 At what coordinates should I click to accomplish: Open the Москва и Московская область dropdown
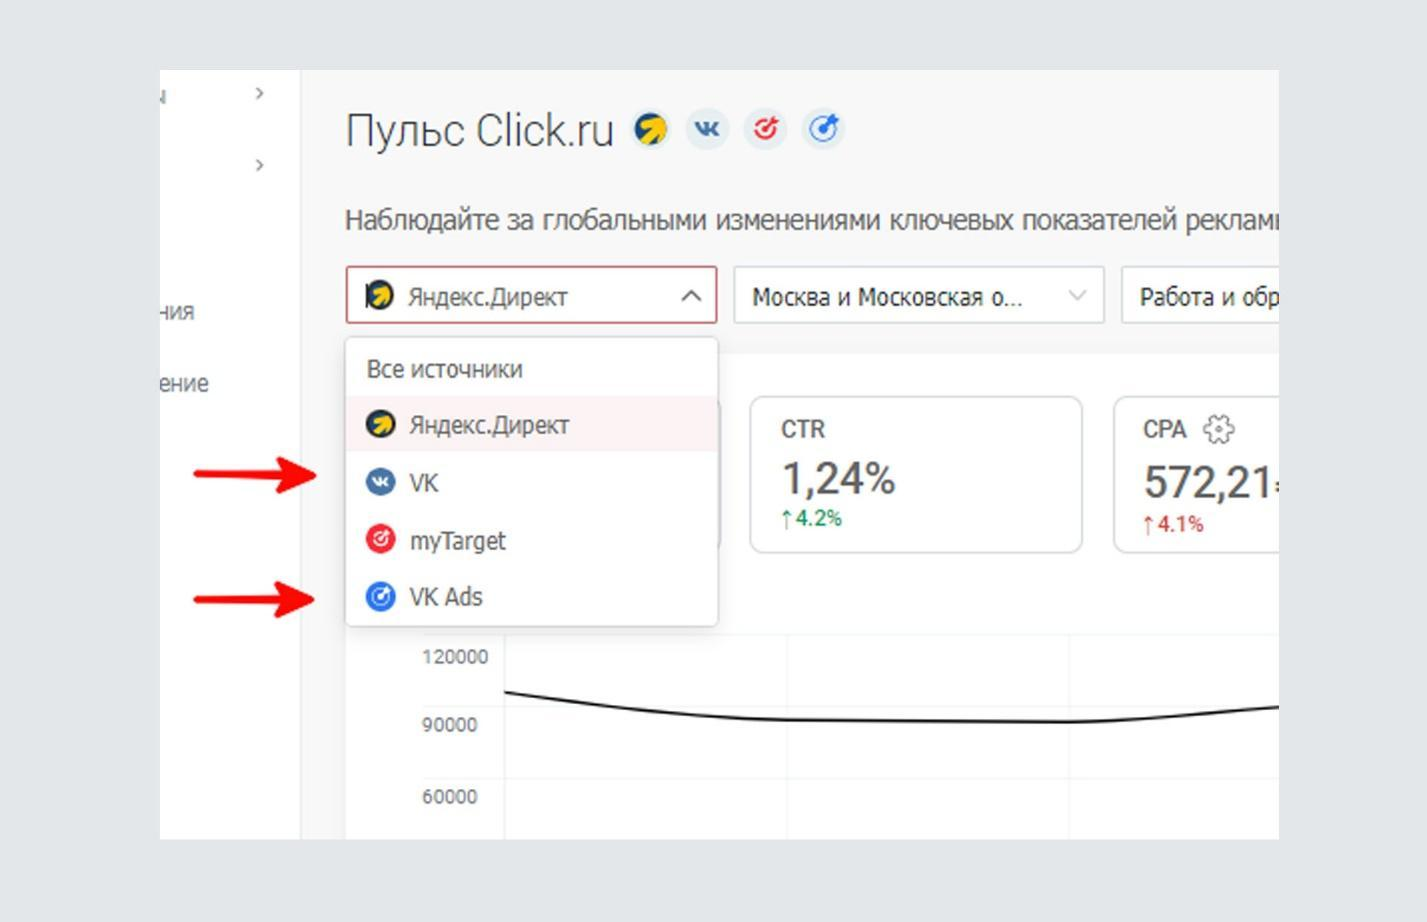919,295
